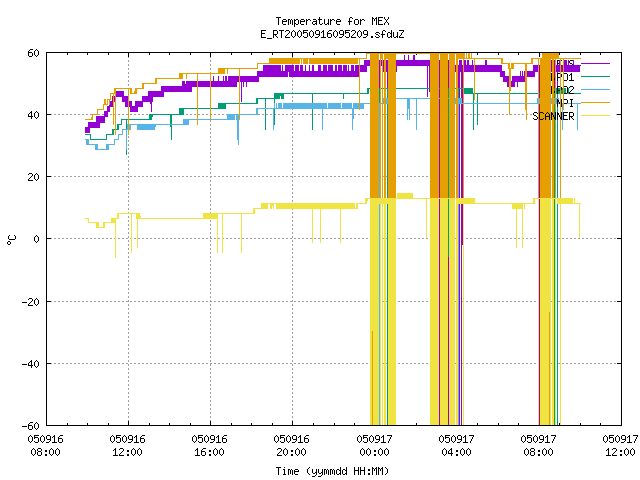The height and width of the screenshot is (480, 640).
Task: Click the x-axis label 050917 08:00
Action: tap(538, 446)
